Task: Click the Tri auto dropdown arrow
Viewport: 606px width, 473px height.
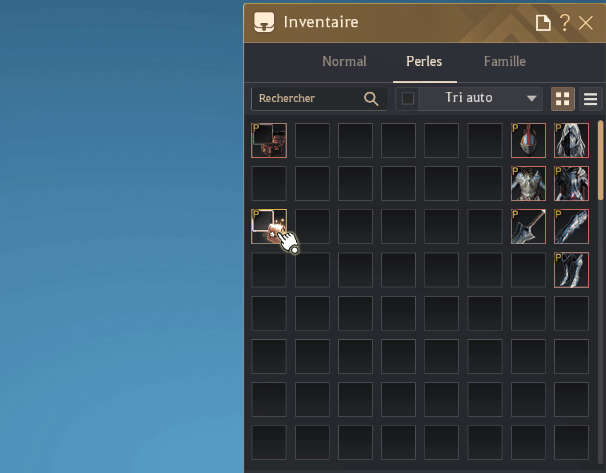Action: [x=532, y=99]
